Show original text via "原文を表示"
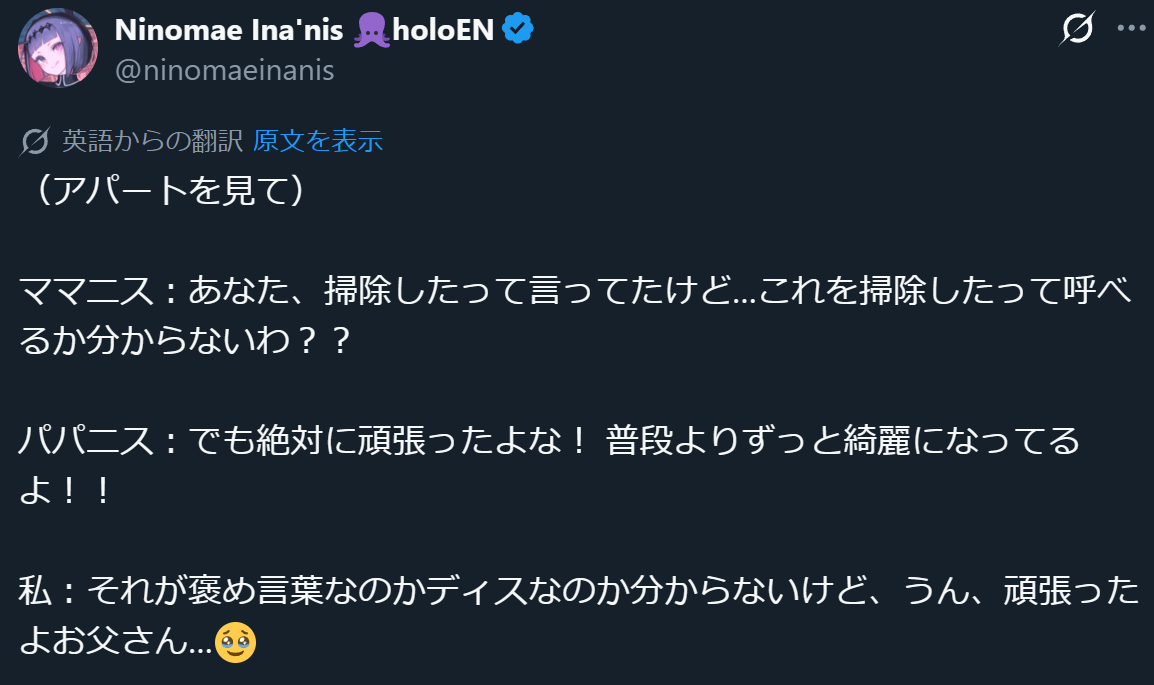1154x685 pixels. 318,141
